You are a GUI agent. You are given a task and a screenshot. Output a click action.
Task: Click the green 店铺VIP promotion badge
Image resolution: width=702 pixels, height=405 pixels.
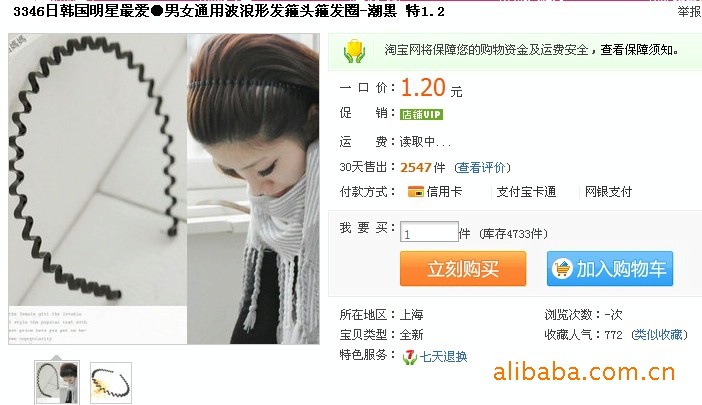coord(421,115)
